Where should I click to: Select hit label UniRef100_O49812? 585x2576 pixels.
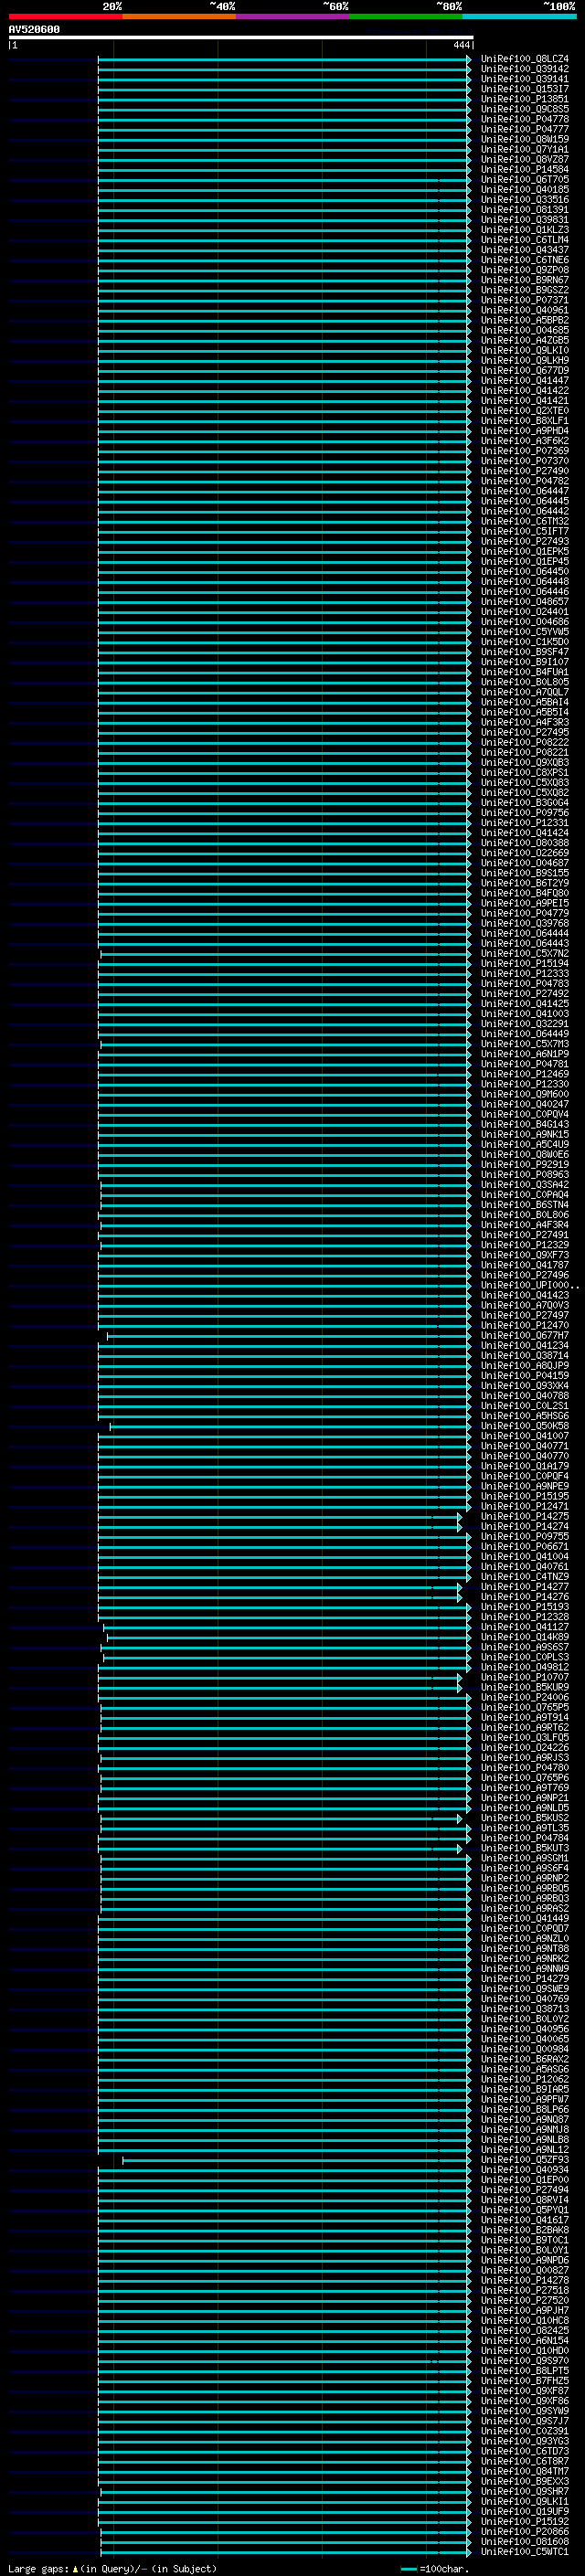[x=525, y=1667]
